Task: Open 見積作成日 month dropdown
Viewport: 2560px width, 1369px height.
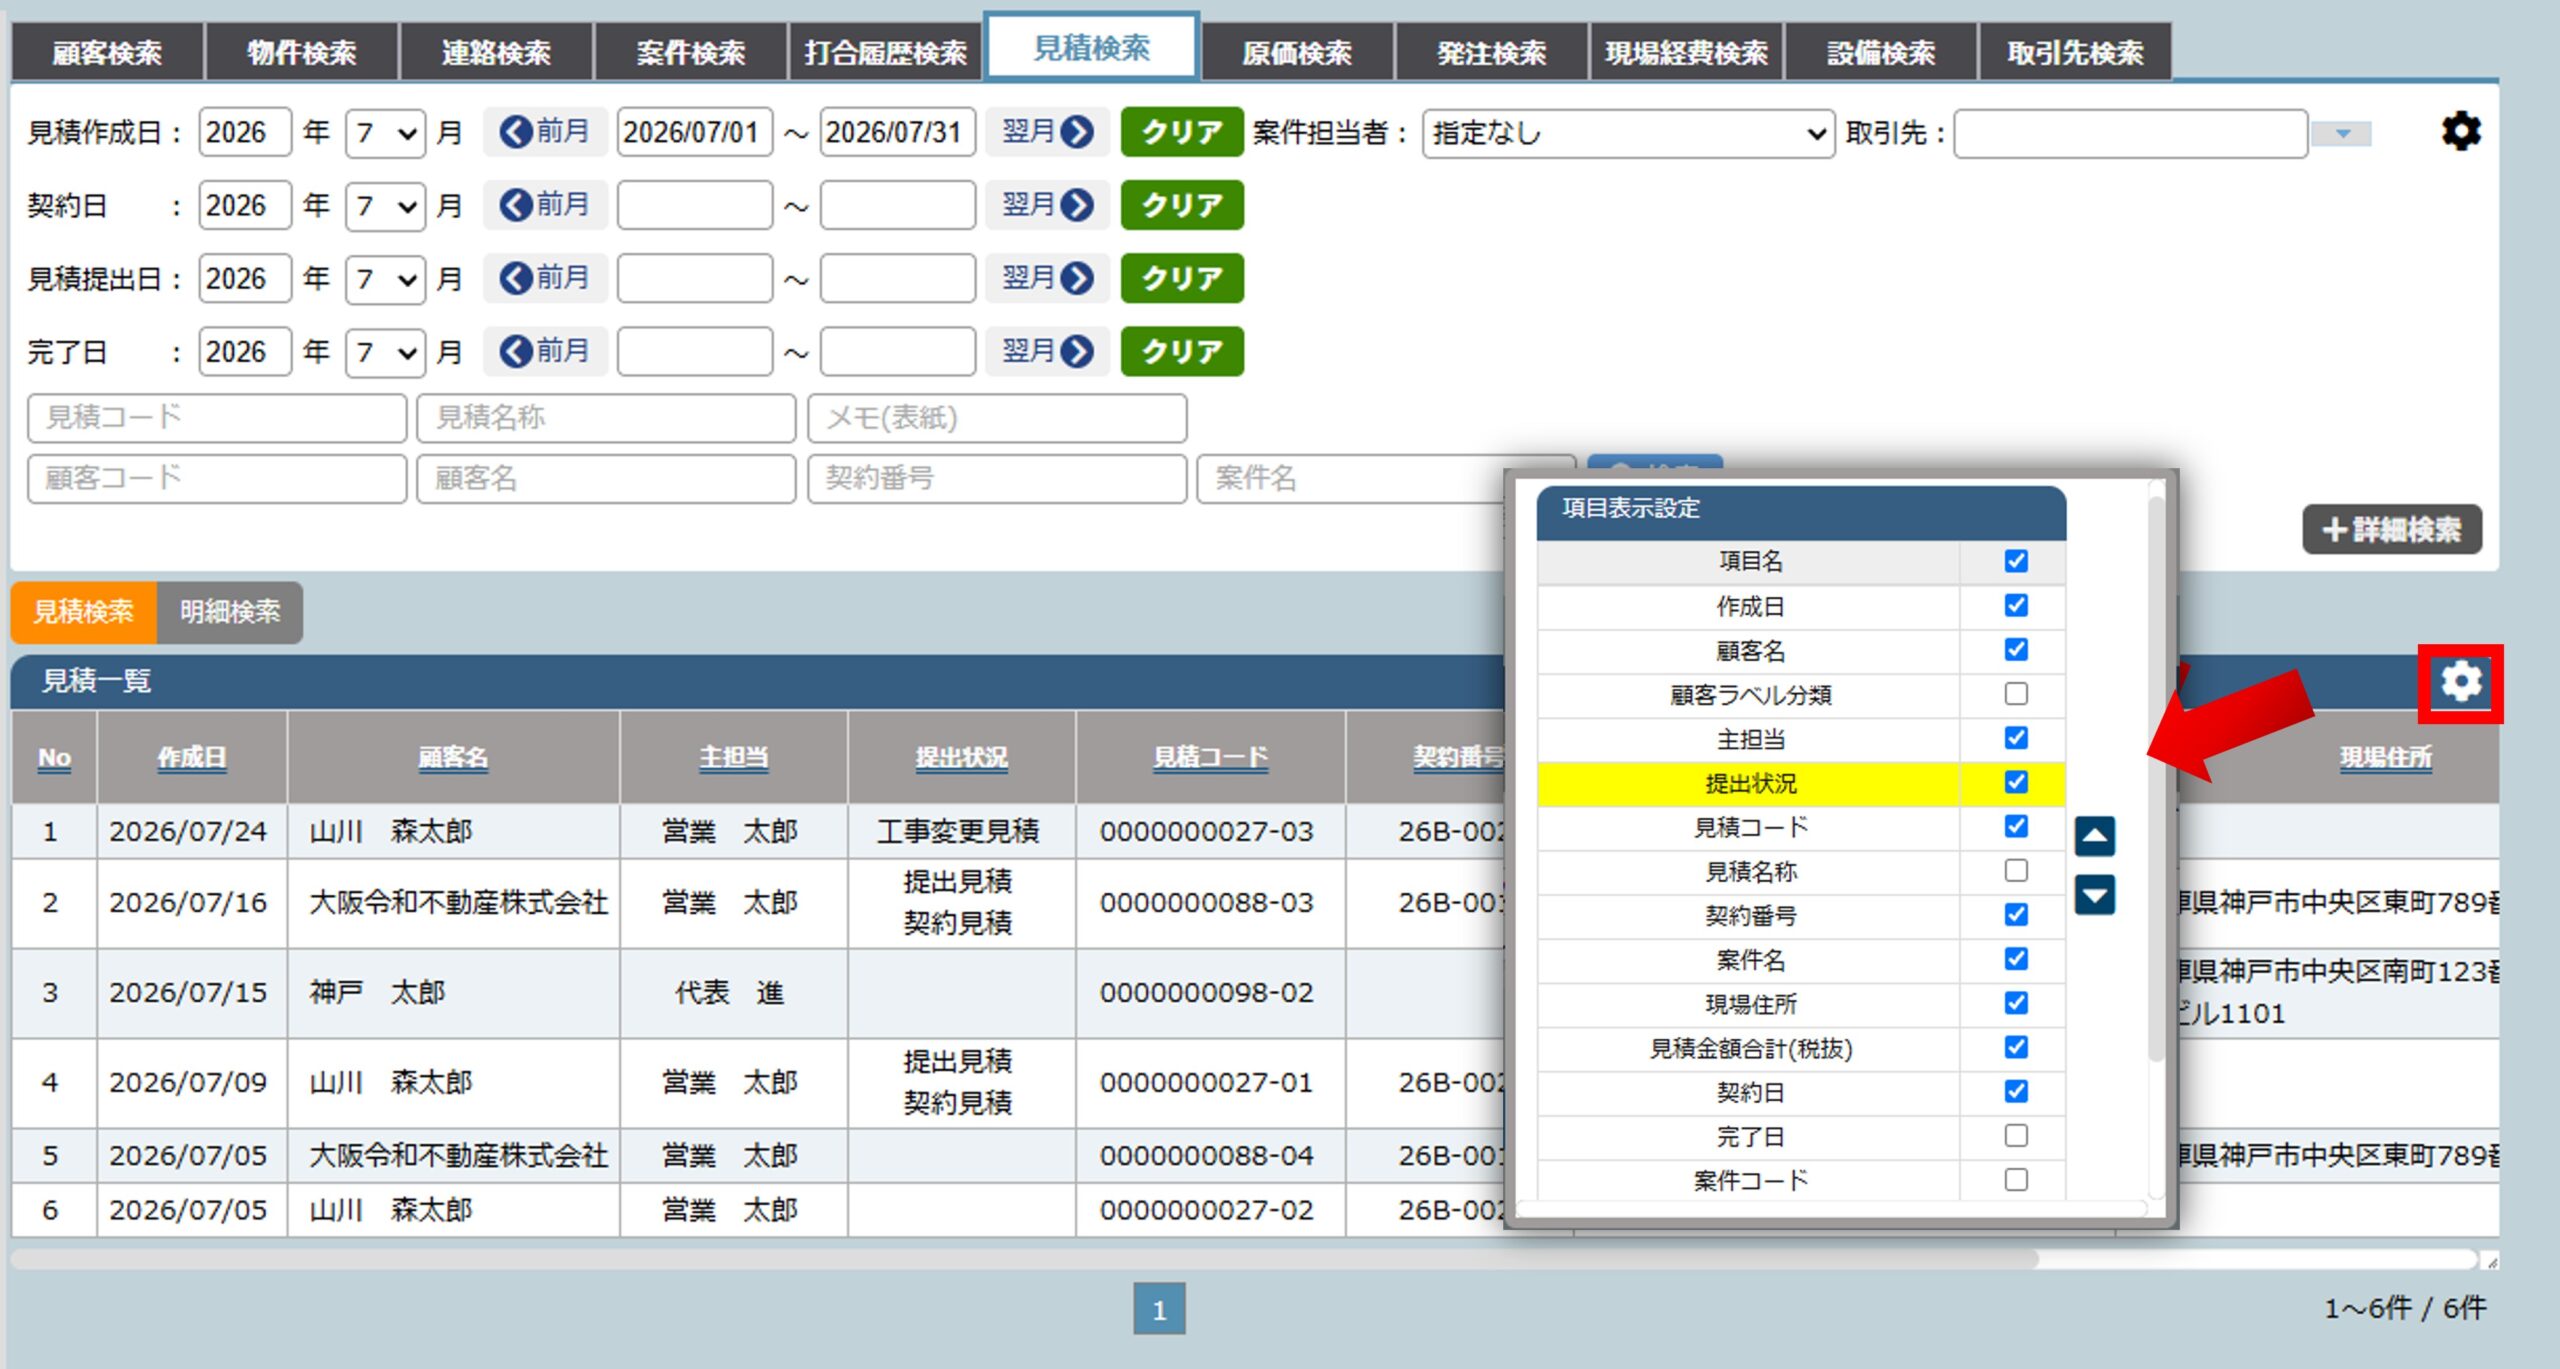Action: tap(385, 133)
